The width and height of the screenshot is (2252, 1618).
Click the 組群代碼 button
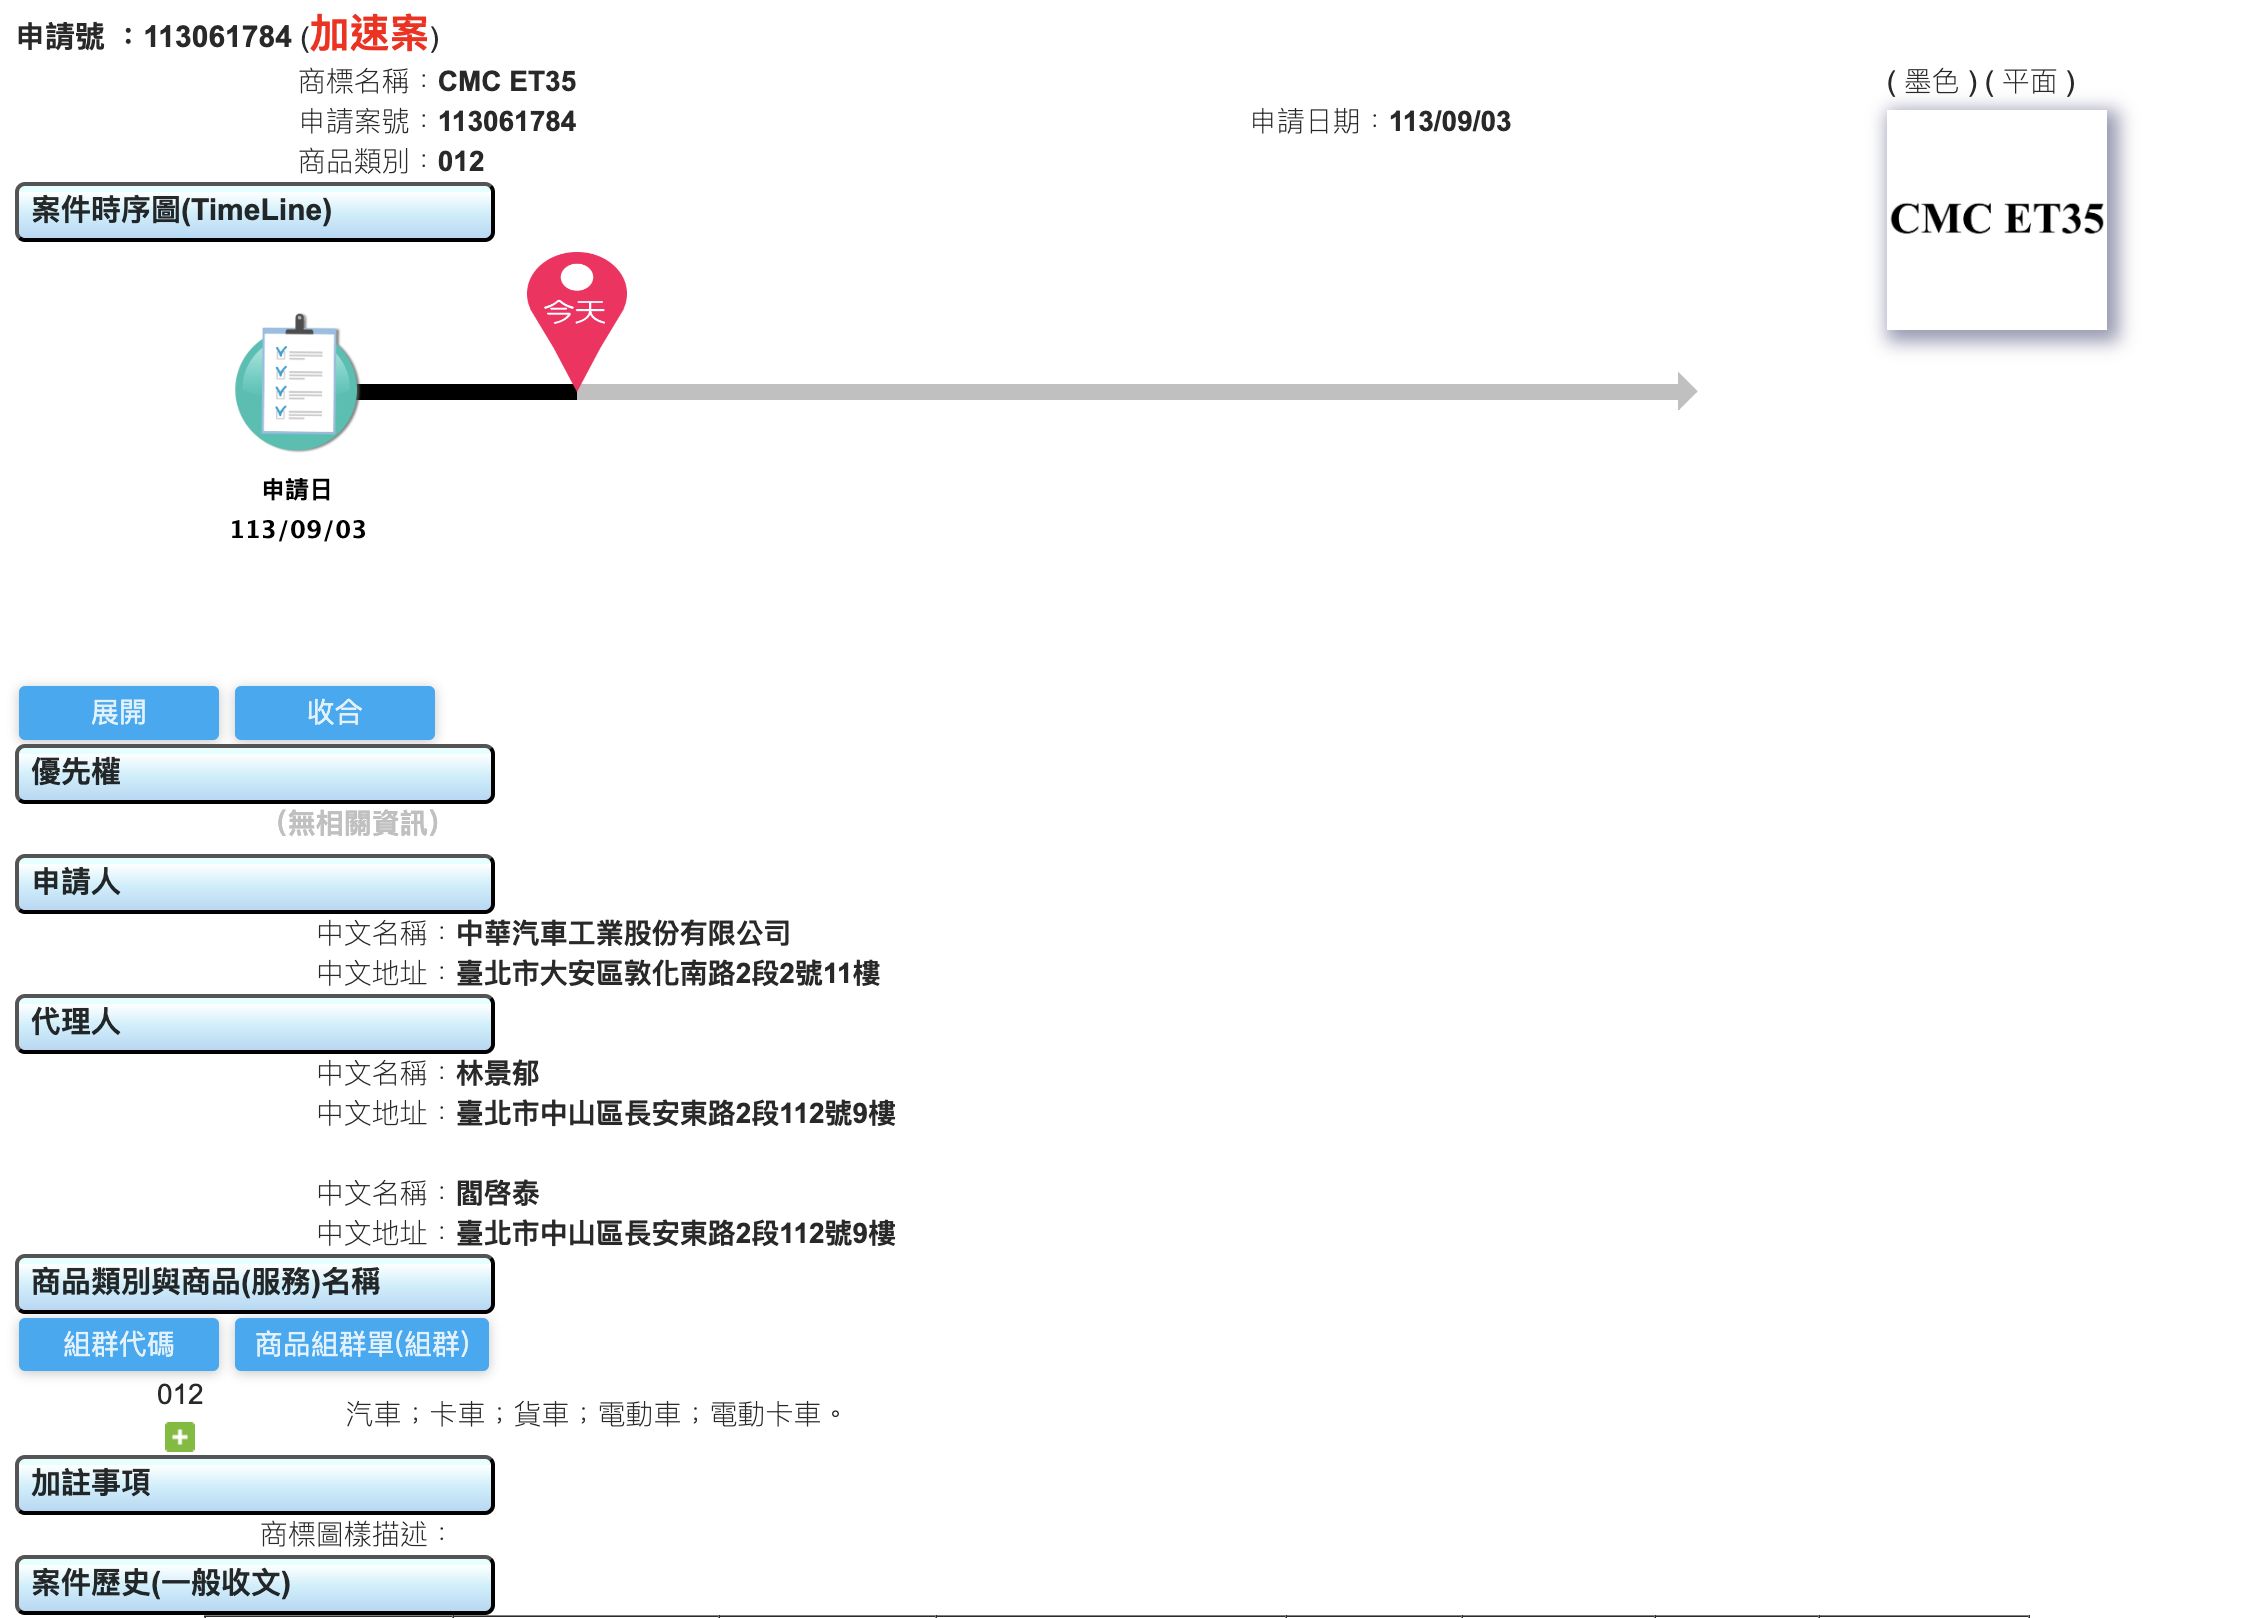(x=119, y=1344)
